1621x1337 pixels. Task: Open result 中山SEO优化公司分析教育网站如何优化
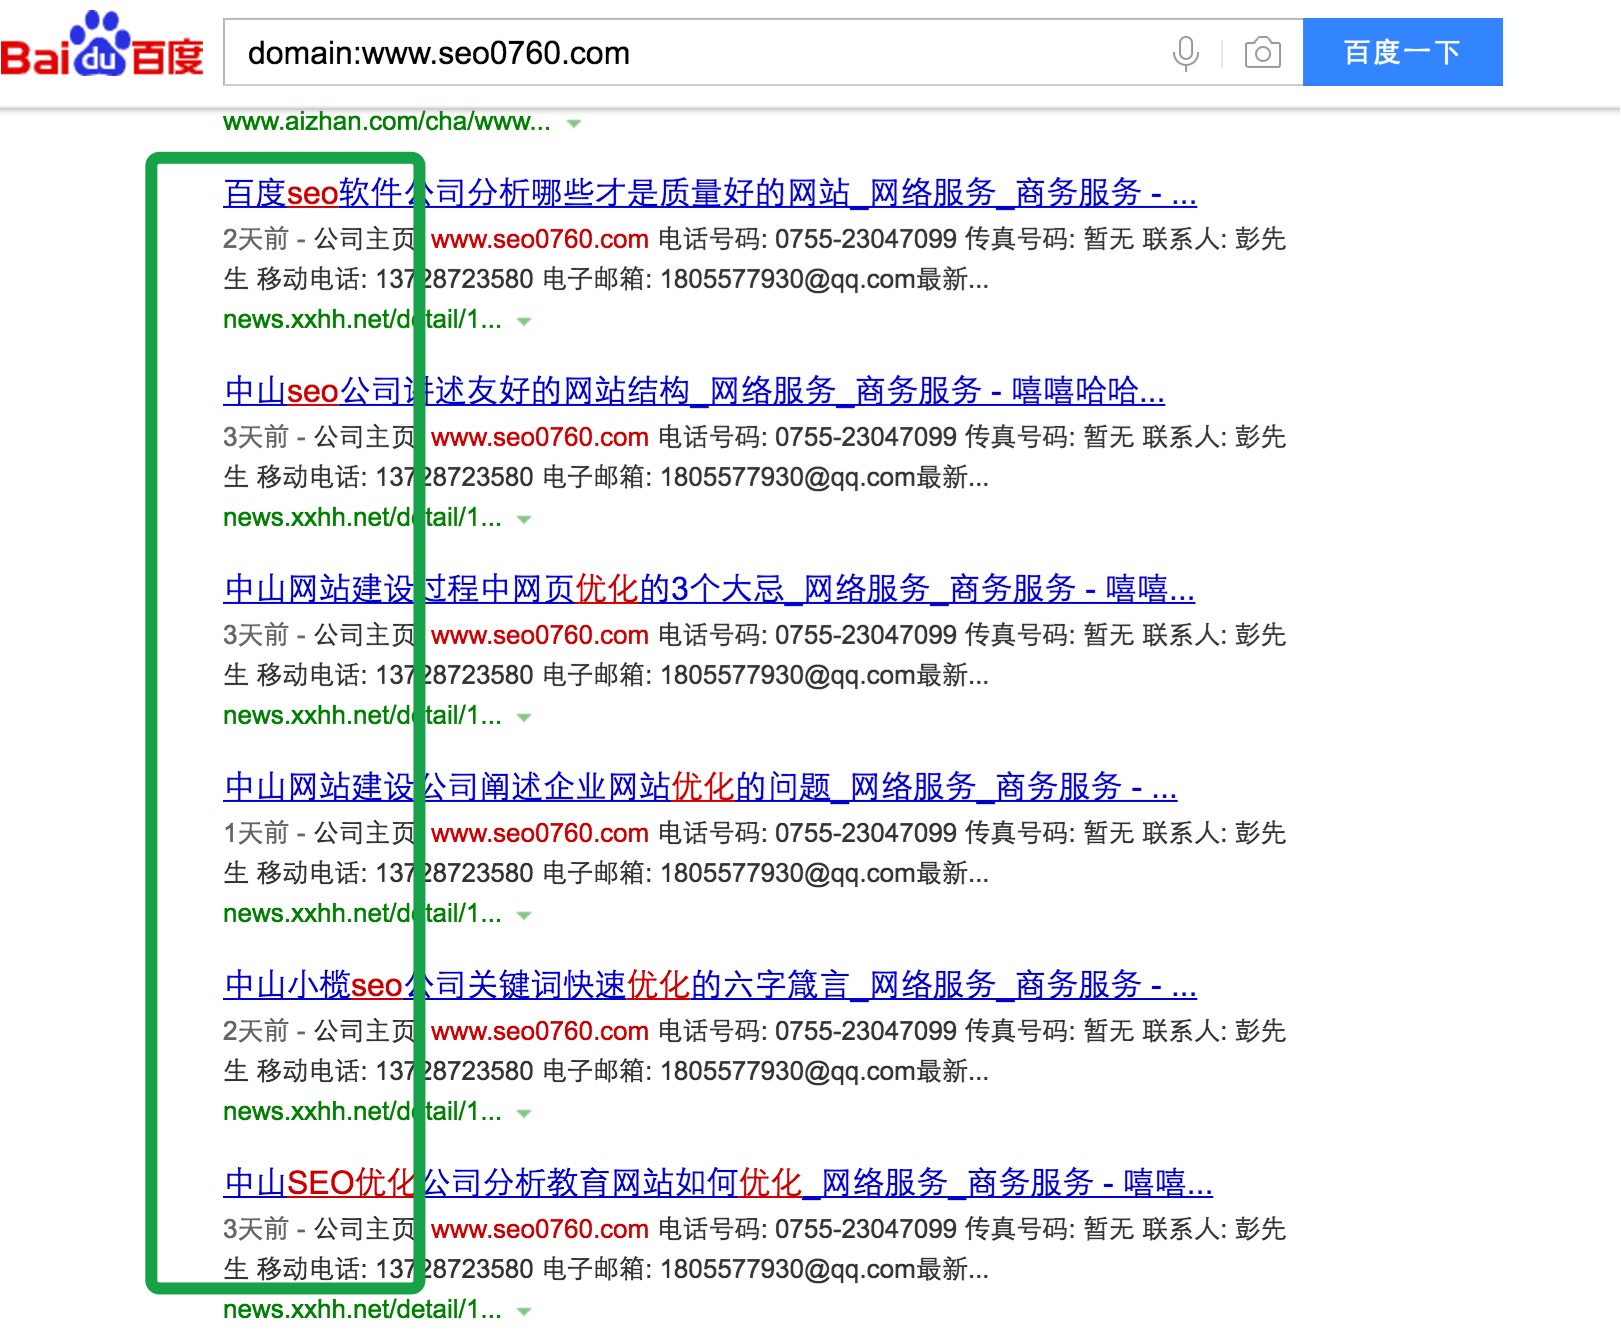[x=718, y=1182]
